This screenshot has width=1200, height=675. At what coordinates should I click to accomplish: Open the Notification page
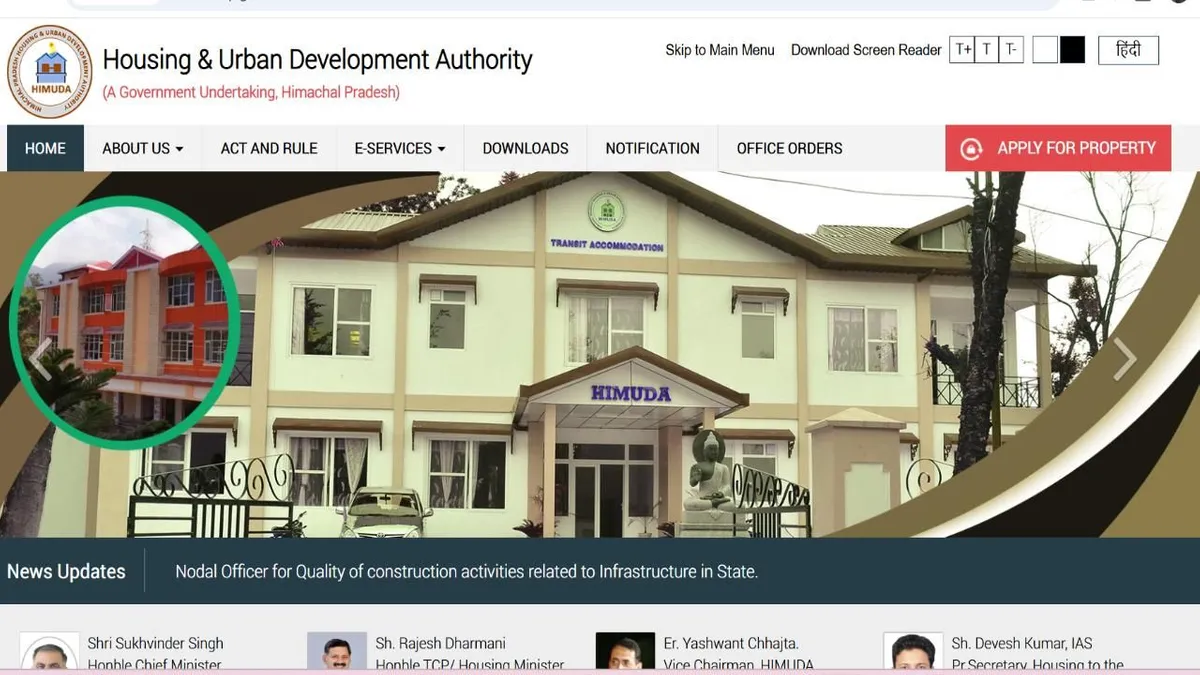click(x=652, y=148)
